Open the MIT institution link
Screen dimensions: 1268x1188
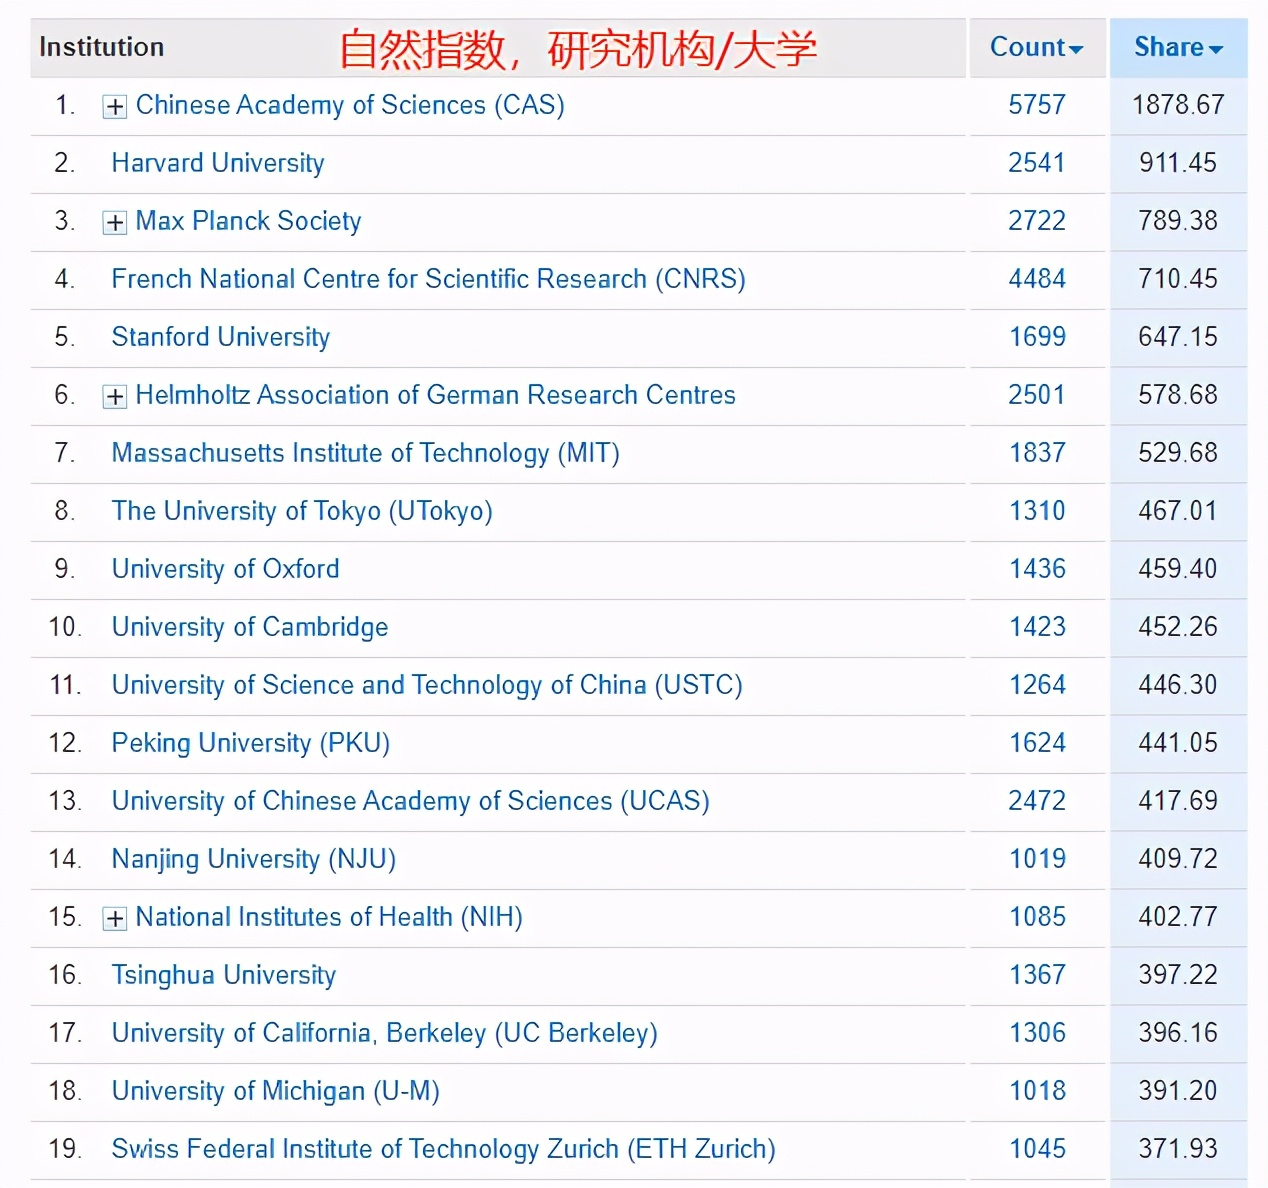[365, 453]
